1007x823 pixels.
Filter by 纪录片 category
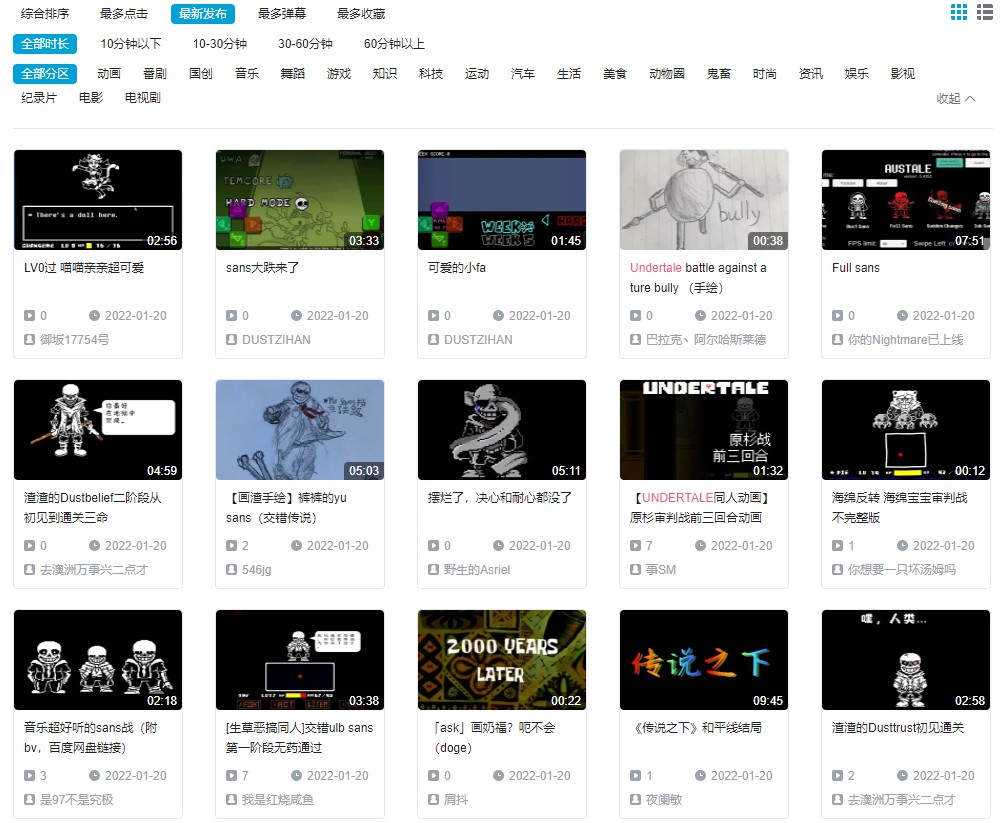[x=39, y=98]
